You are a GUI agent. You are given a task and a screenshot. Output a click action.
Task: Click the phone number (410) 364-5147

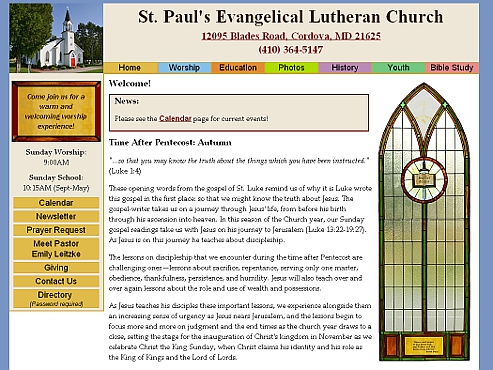pos(291,50)
